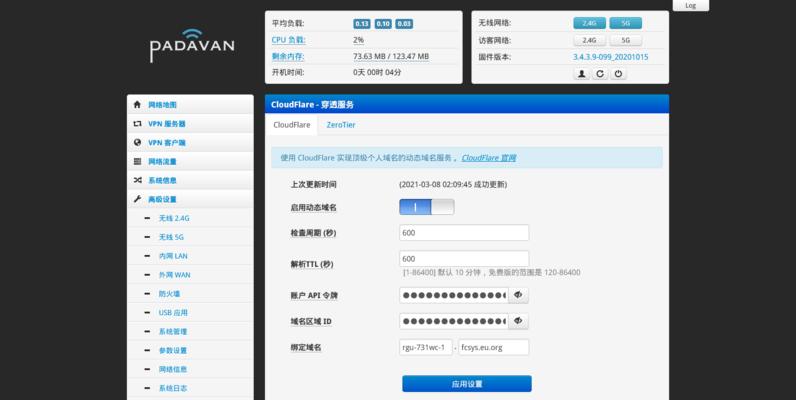Click the power shutdown icon button
The width and height of the screenshot is (796, 400).
point(618,74)
